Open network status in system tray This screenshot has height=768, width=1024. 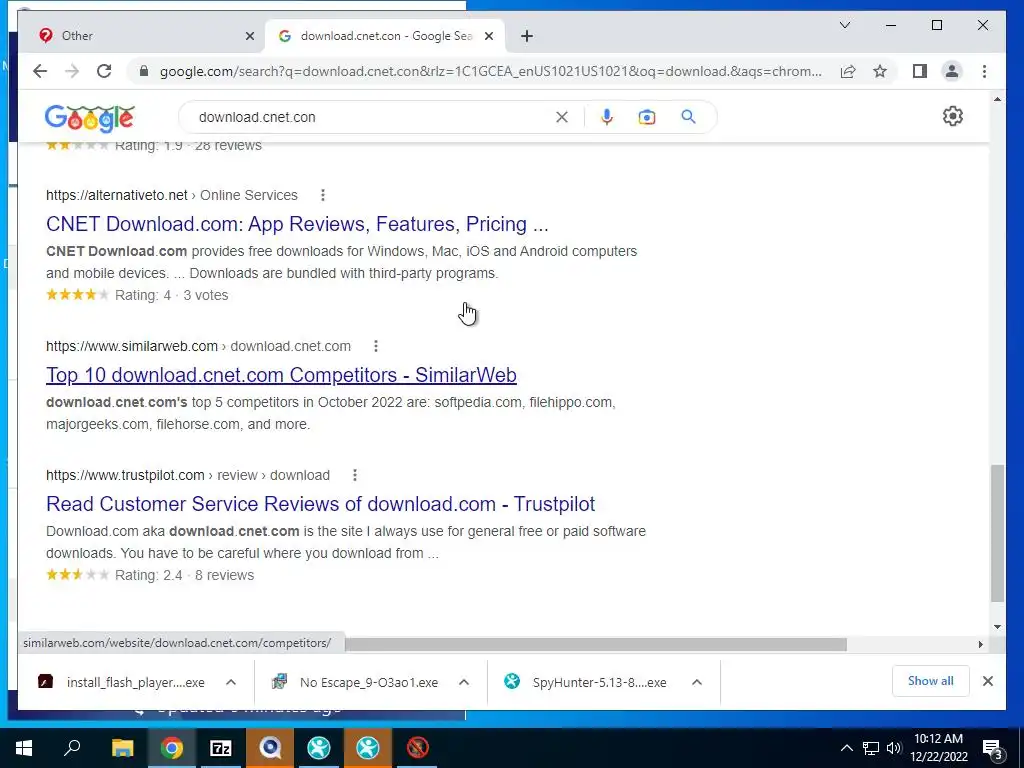pos(871,748)
